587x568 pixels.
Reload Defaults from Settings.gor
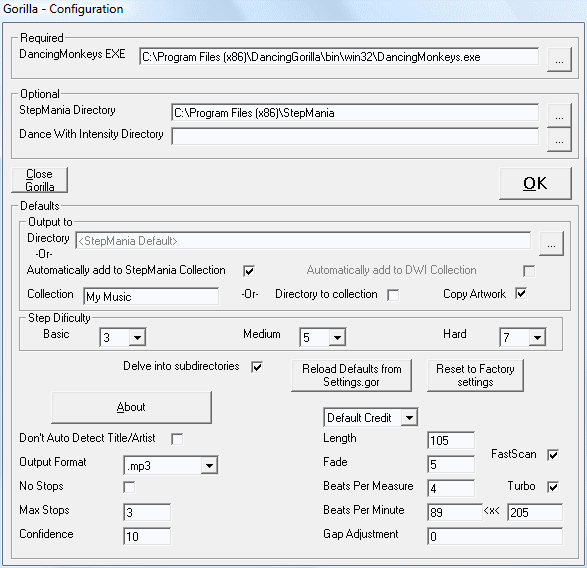[352, 376]
